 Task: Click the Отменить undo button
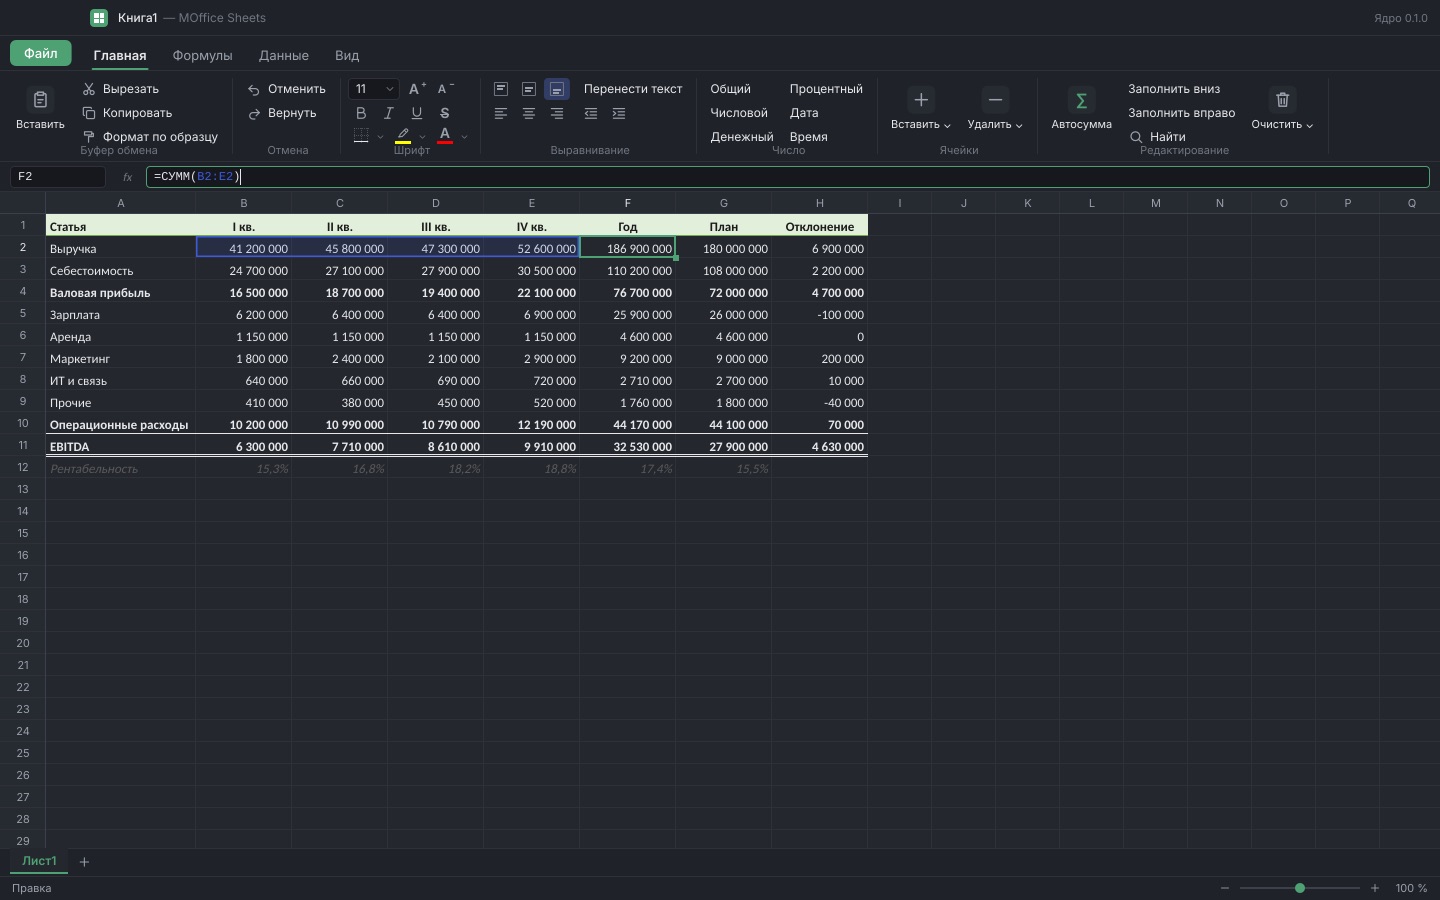[x=287, y=89]
